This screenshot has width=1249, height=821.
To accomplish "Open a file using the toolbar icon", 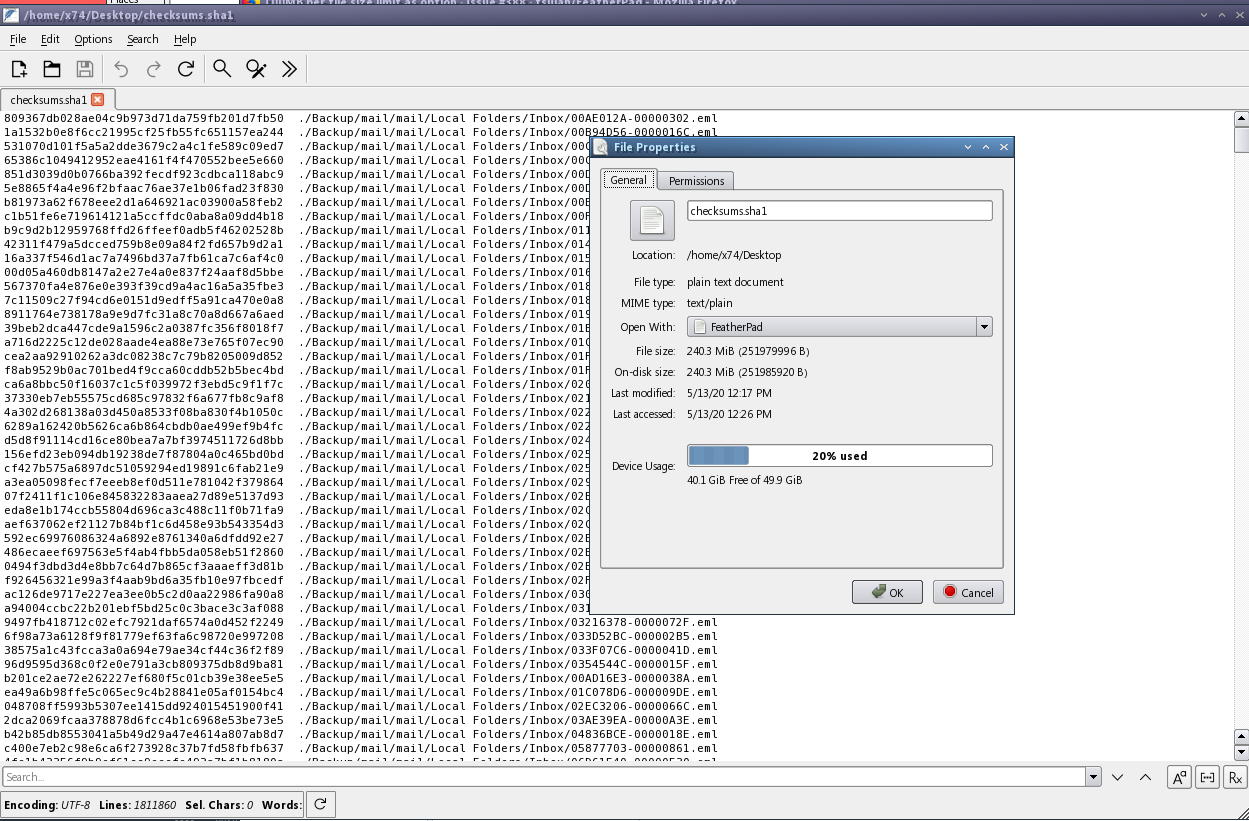I will (51, 69).
